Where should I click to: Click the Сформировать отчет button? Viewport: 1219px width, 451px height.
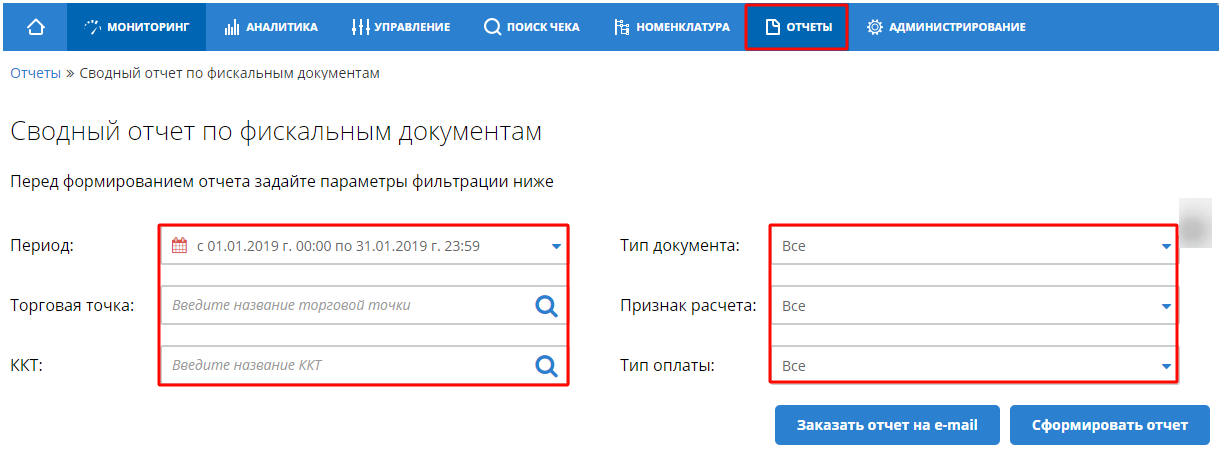(x=1110, y=425)
